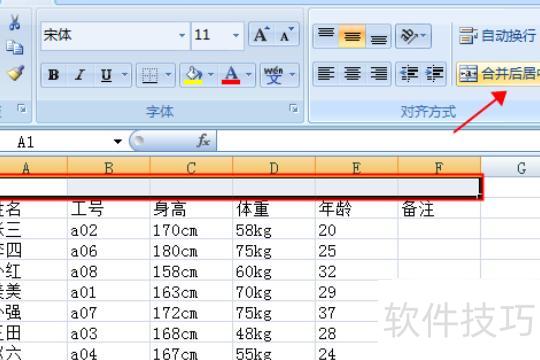Align text left
The height and width of the screenshot is (360, 540).
pyautogui.click(x=326, y=73)
